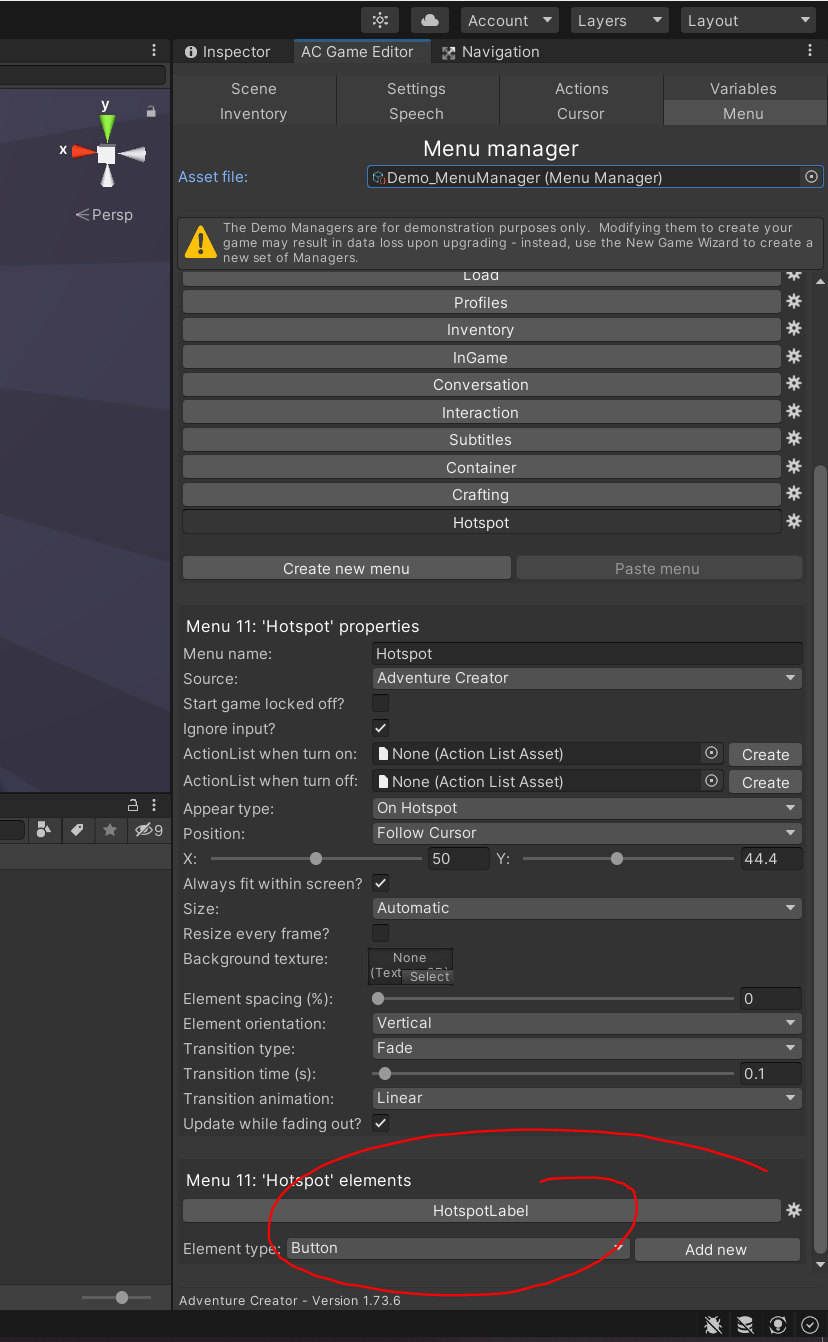
Task: Open Transition type dropdown set to Fade
Action: (x=587, y=1048)
